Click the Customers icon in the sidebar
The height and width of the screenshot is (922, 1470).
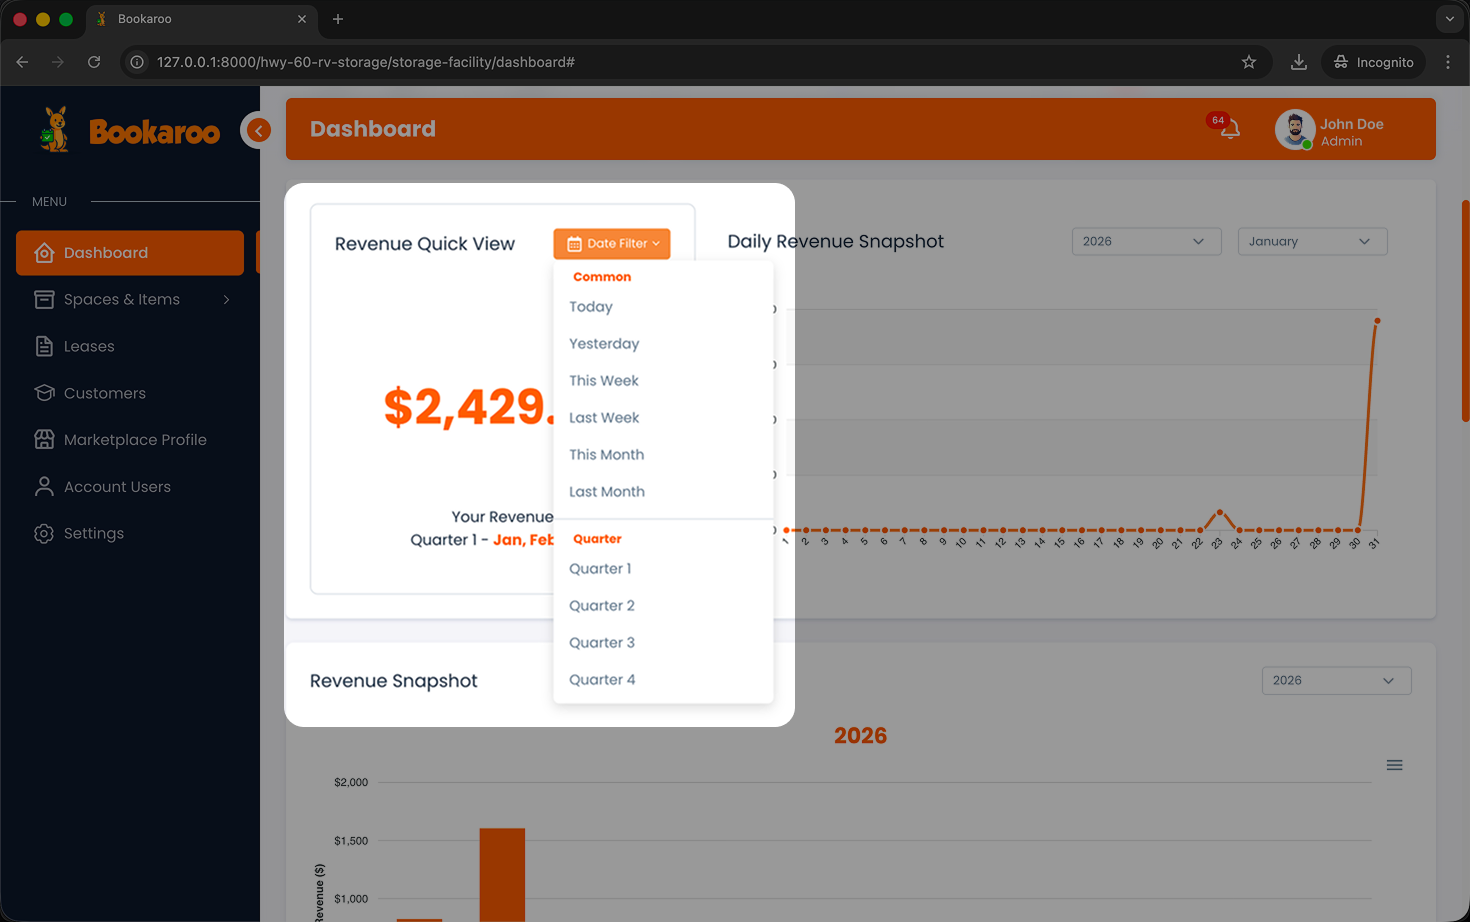coord(44,393)
